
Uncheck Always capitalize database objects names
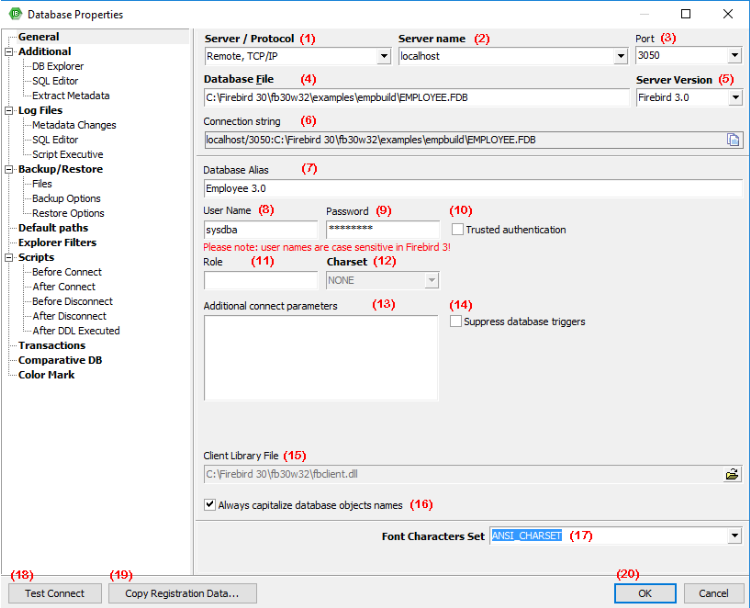point(210,505)
